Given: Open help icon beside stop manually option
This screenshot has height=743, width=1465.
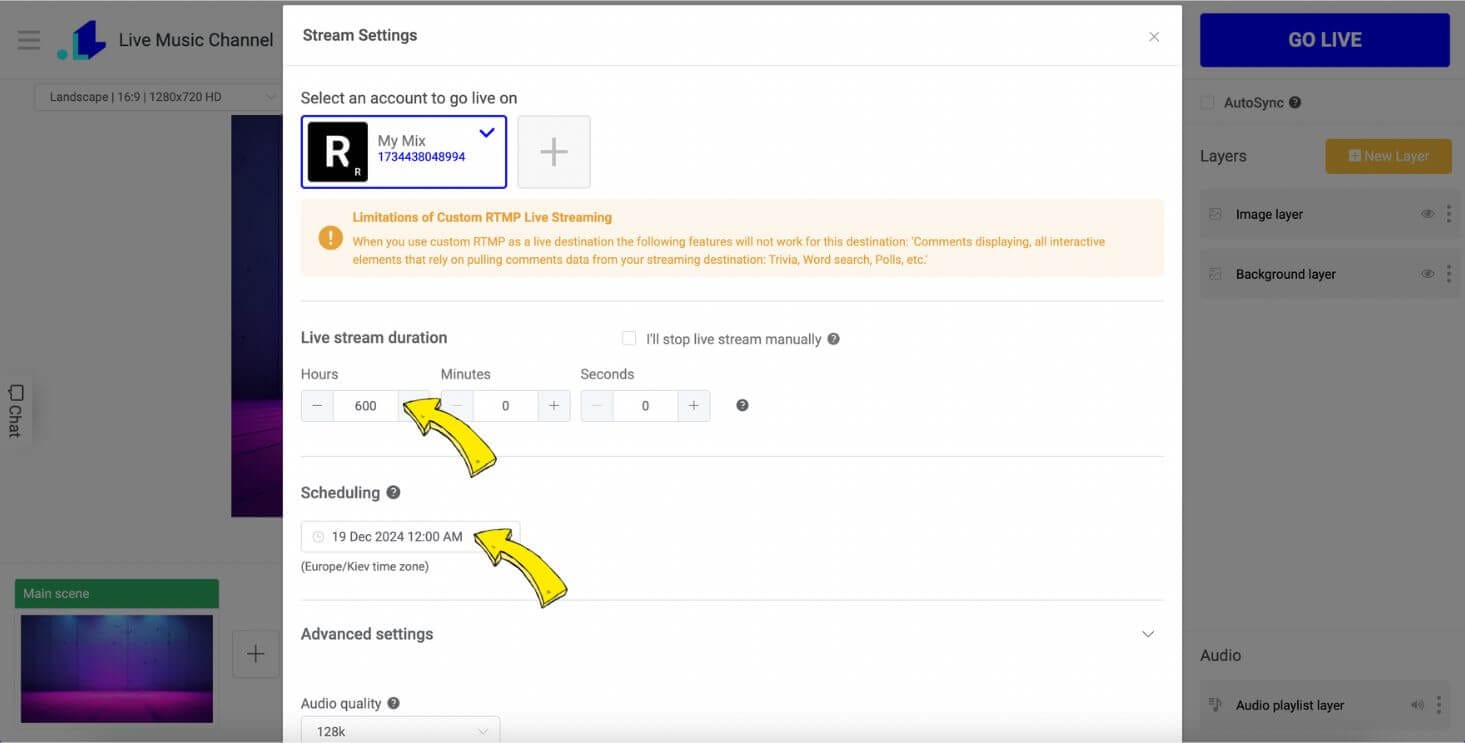Looking at the screenshot, I should [833, 339].
